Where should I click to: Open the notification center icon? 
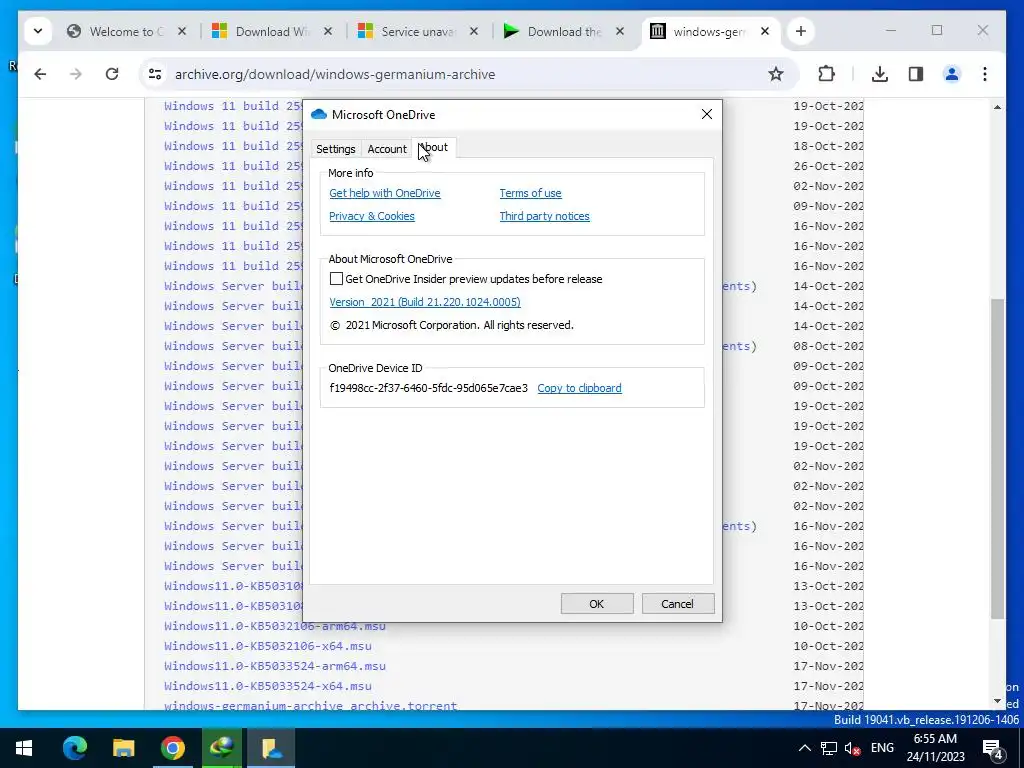point(993,748)
